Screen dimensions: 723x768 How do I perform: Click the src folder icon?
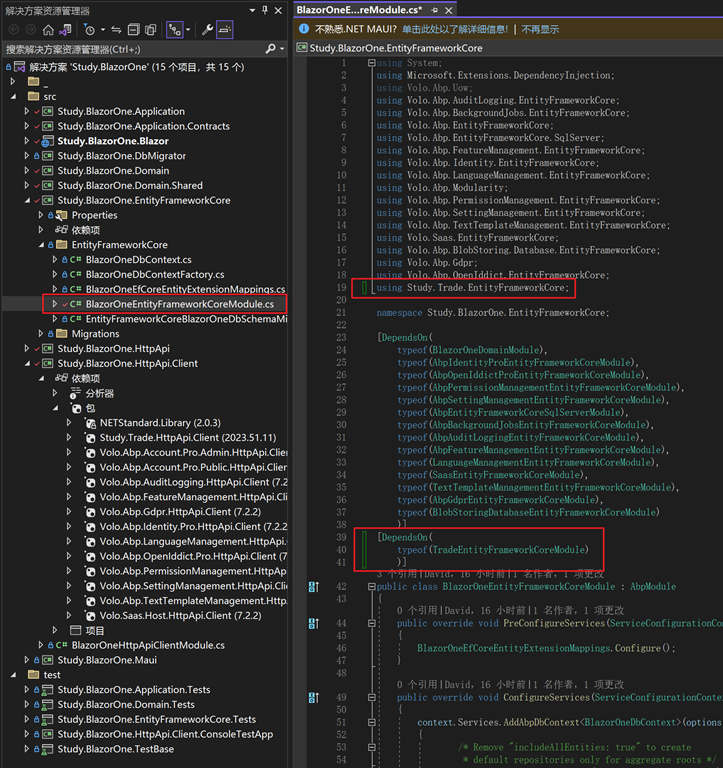34,96
